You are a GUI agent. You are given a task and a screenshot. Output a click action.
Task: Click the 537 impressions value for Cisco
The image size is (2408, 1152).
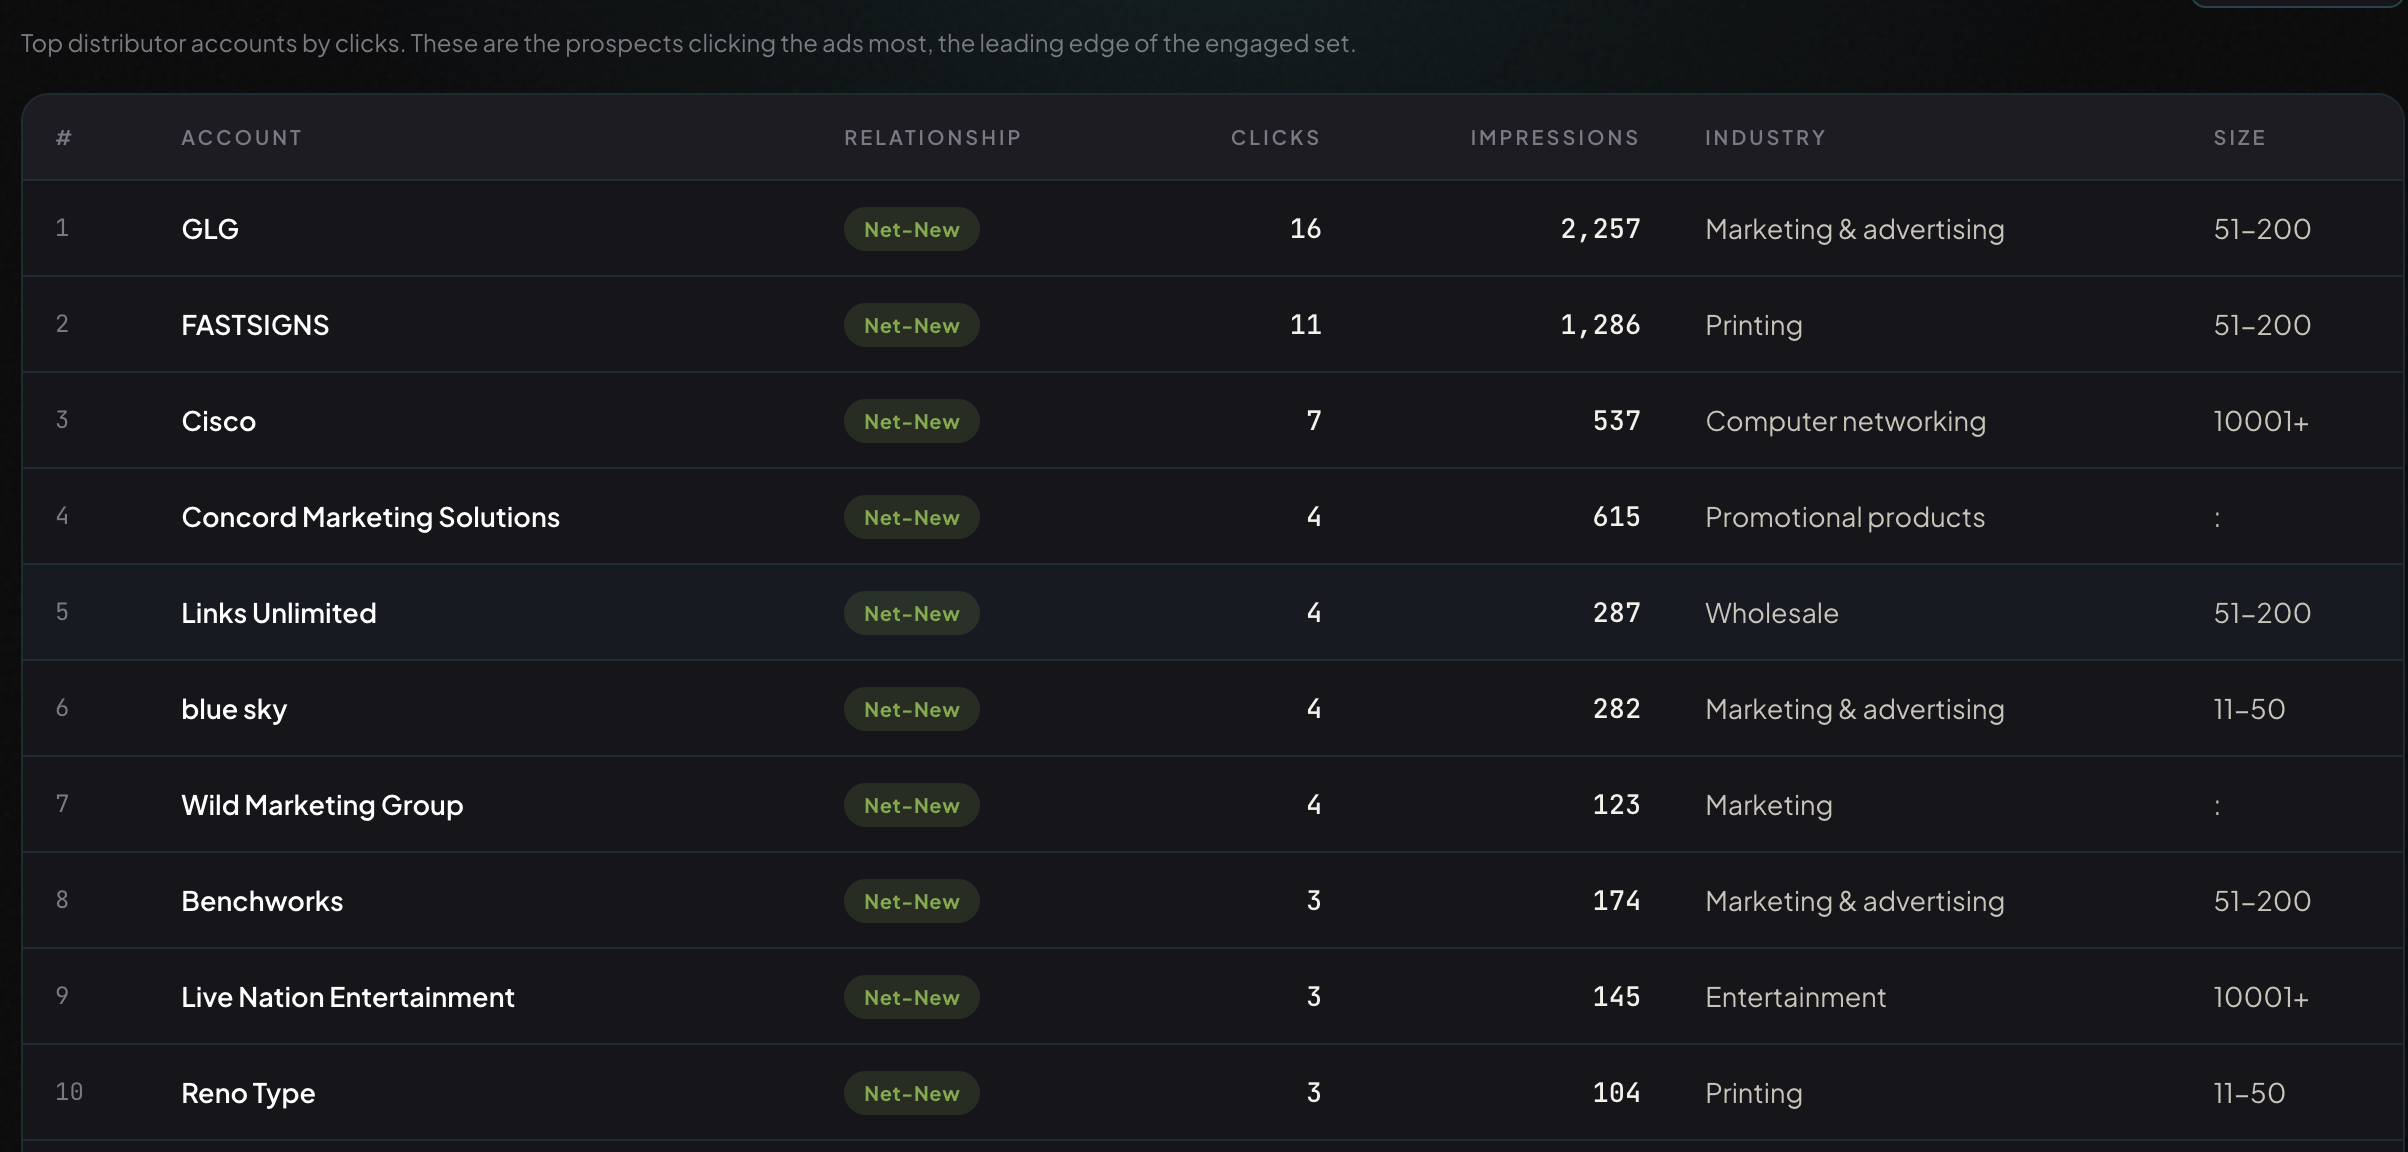(1616, 421)
